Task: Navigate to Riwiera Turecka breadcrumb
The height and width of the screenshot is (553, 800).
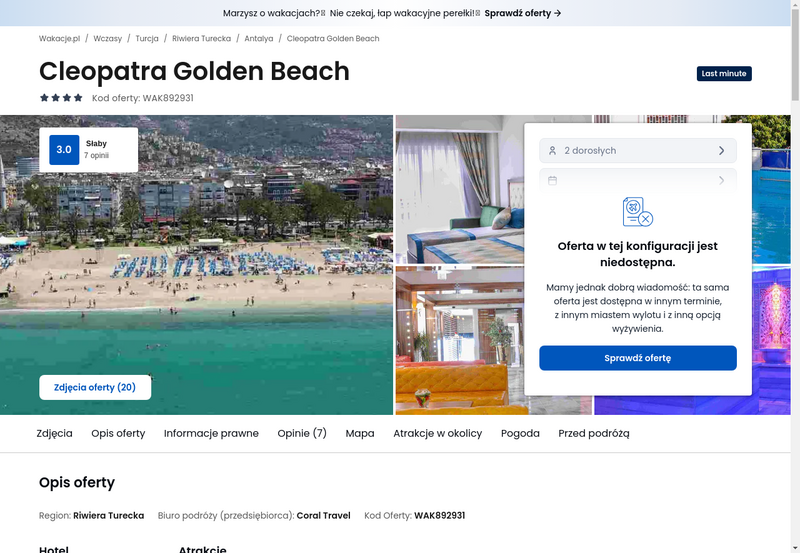Action: [203, 39]
